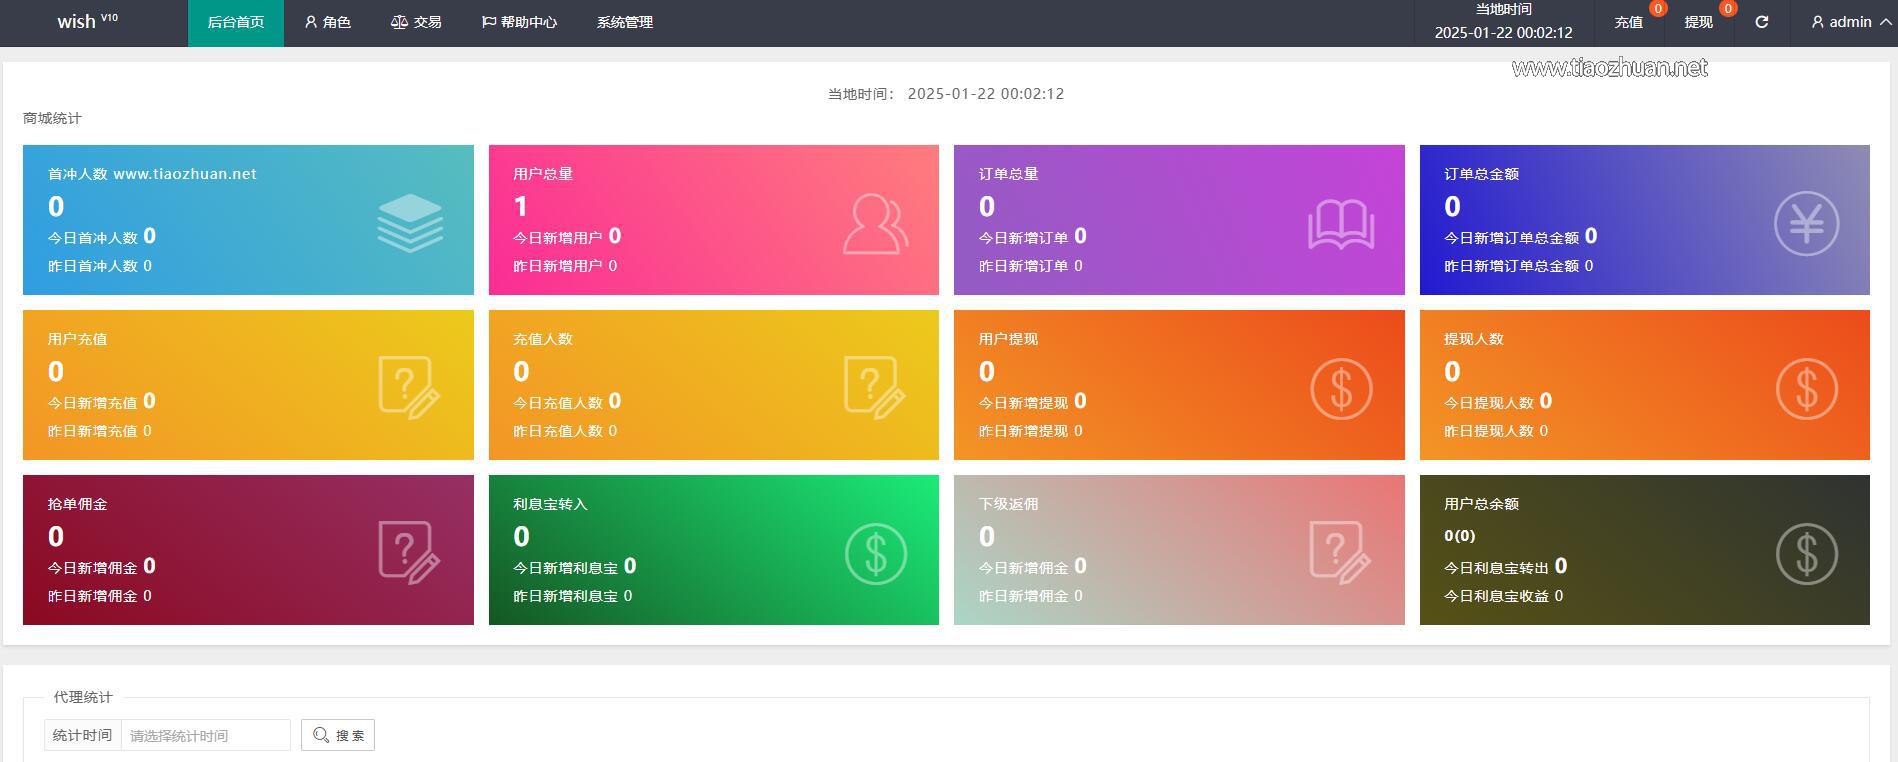Click the stacked layers icon on 首冲人数 card
Image resolution: width=1898 pixels, height=762 pixels.
(x=410, y=223)
